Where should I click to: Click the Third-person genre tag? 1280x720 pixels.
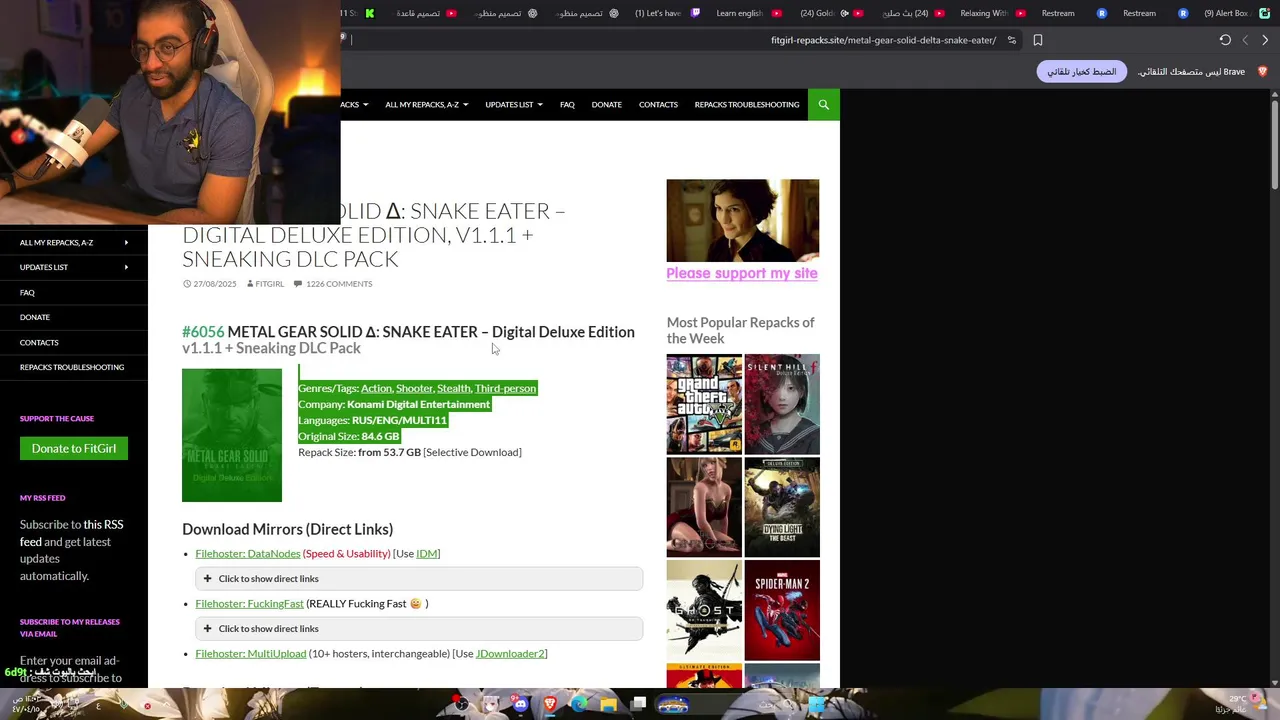click(x=505, y=388)
